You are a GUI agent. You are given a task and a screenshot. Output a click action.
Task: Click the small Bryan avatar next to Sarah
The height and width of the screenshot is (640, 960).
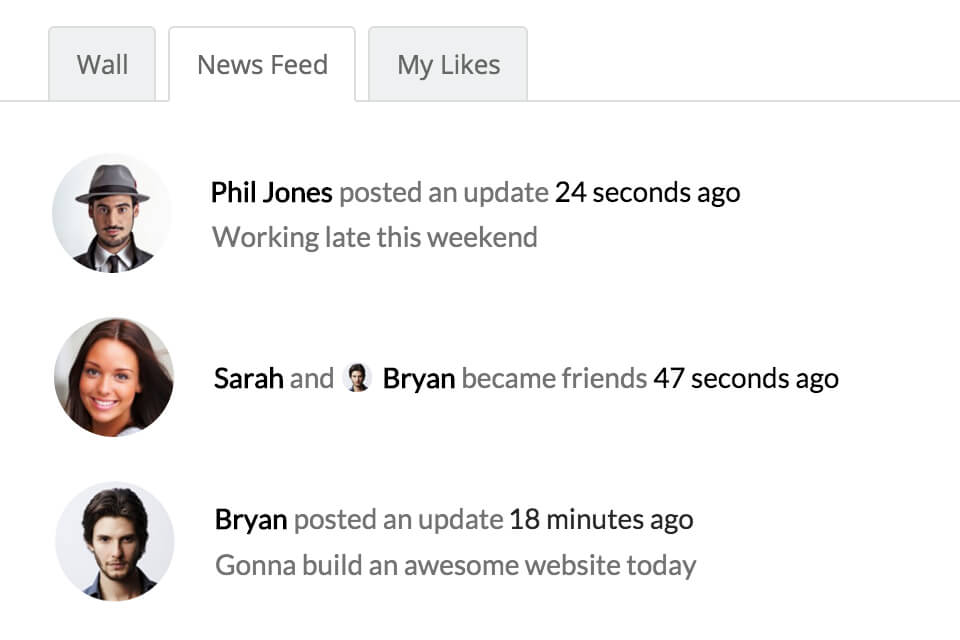point(357,378)
